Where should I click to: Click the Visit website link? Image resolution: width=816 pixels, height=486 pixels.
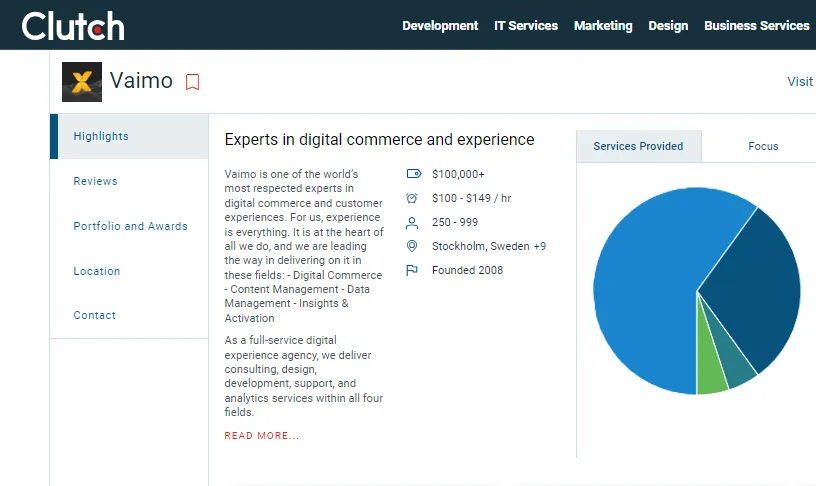[800, 82]
